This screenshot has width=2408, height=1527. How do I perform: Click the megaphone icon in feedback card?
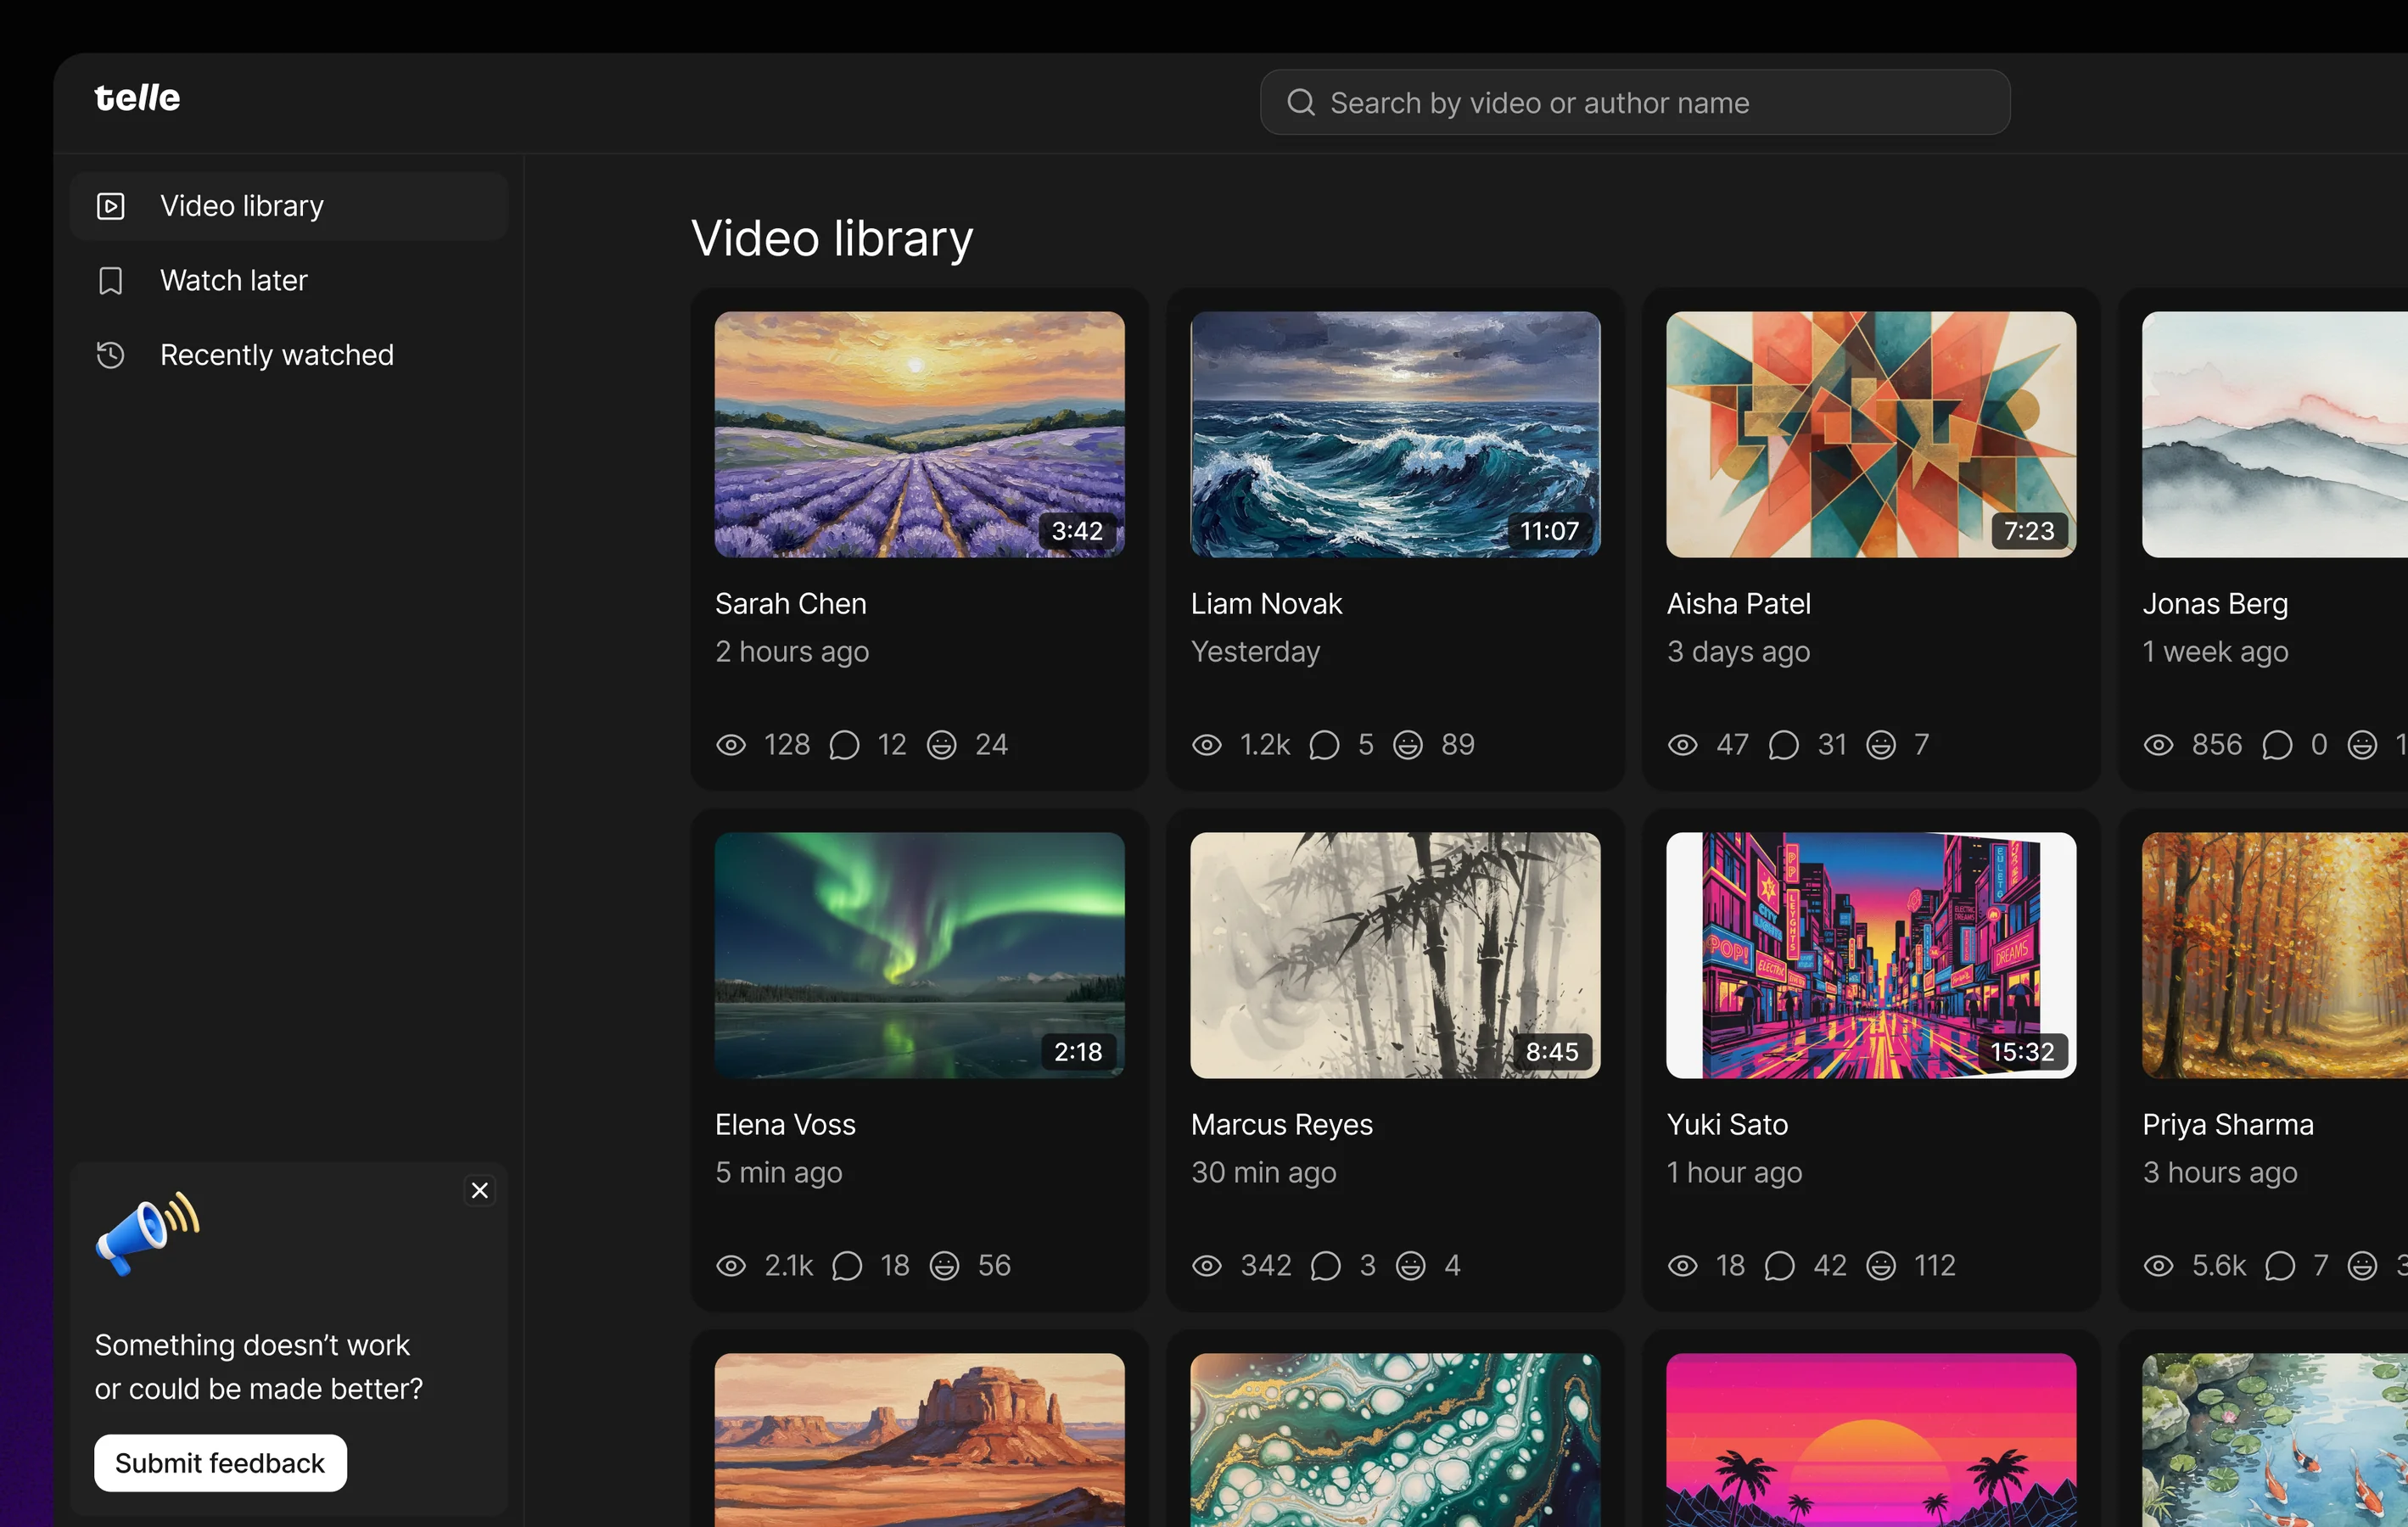pos(147,1233)
